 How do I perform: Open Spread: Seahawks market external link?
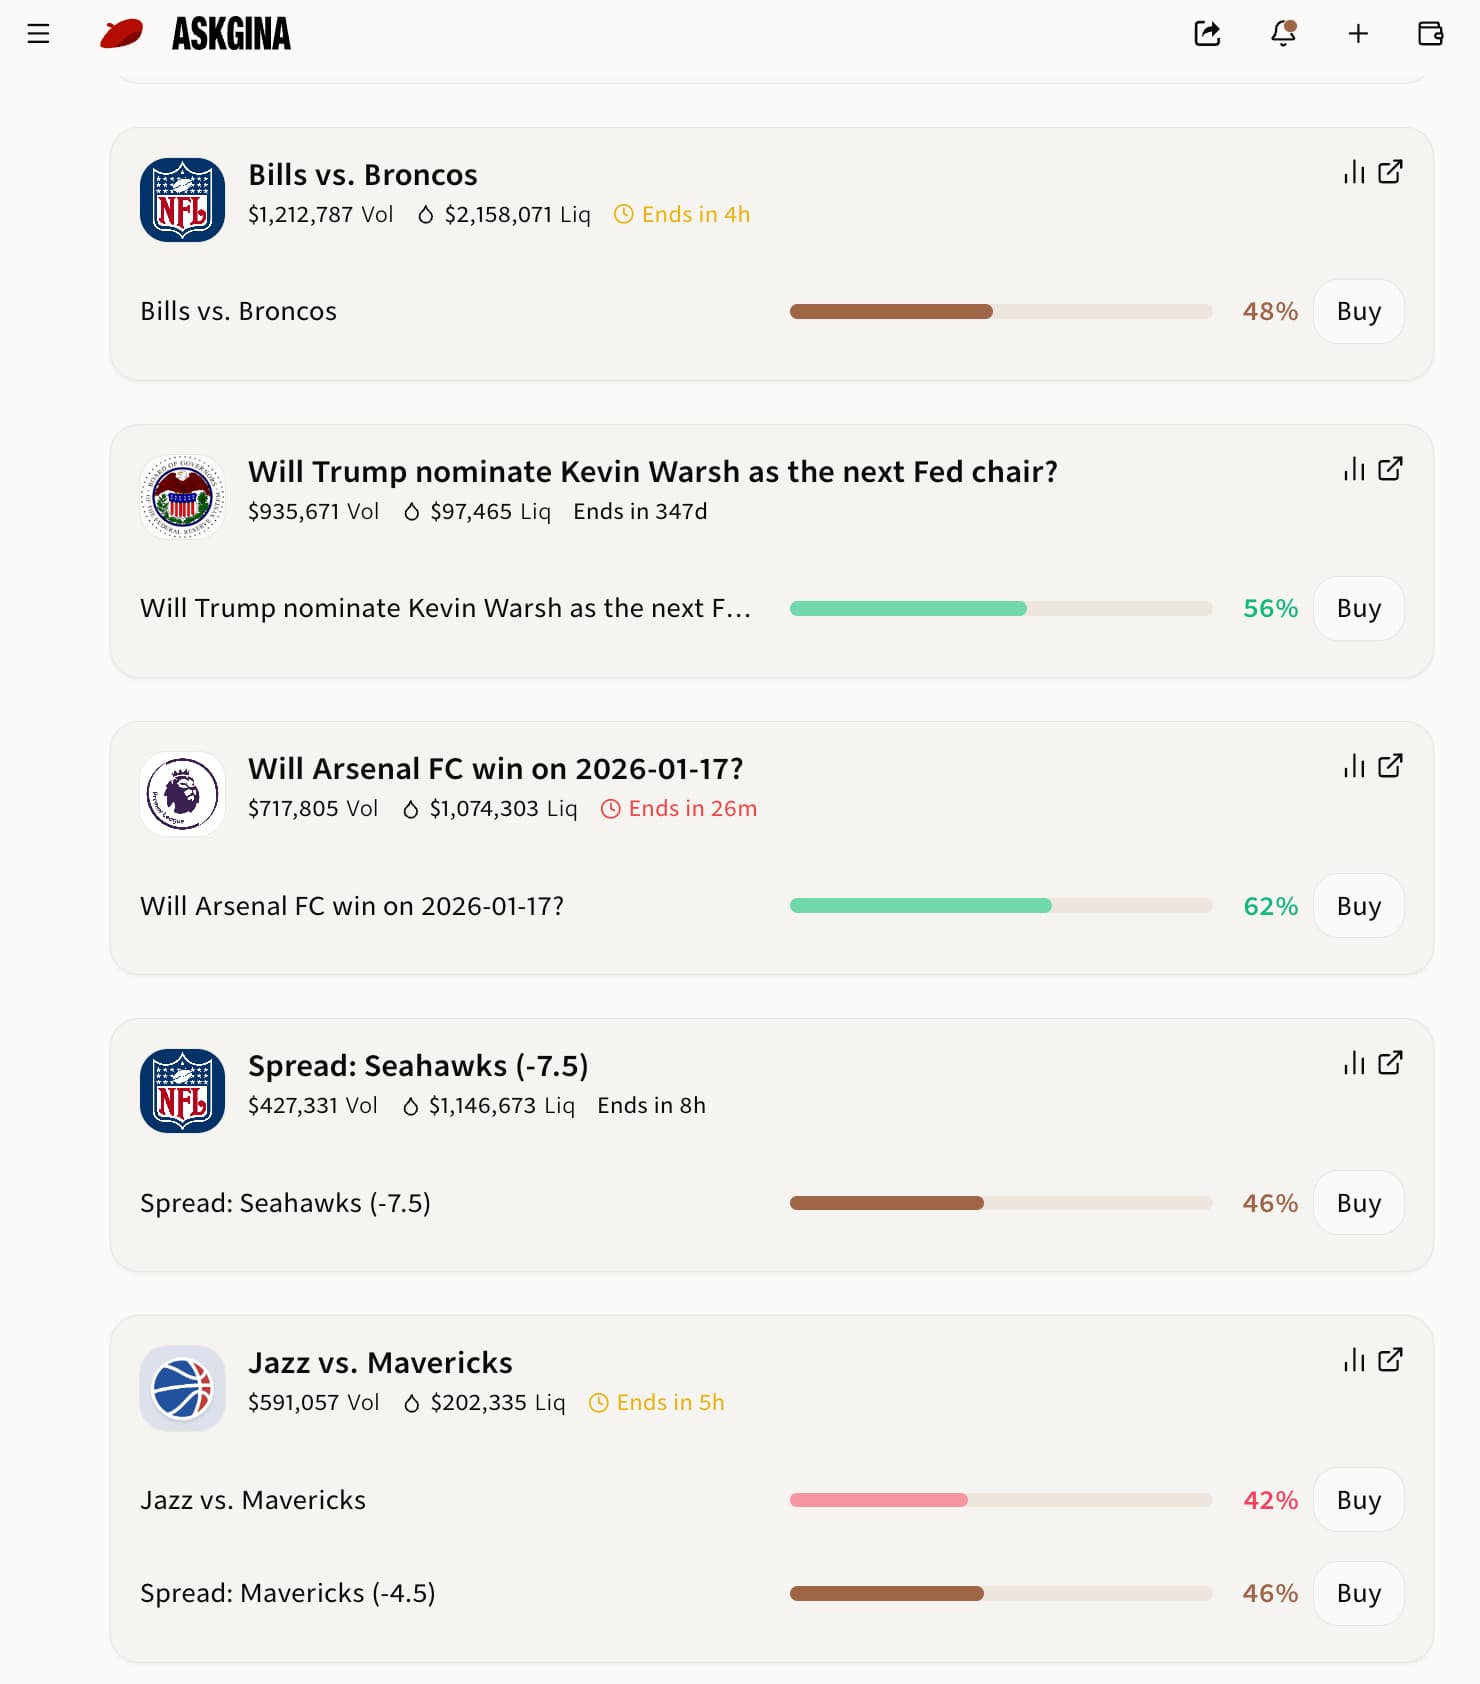coord(1390,1063)
